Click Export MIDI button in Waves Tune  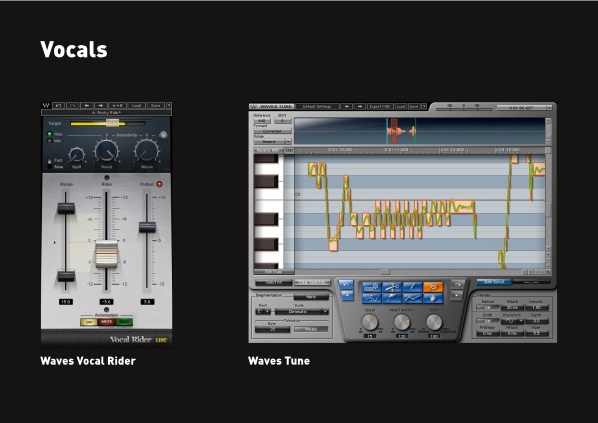380,106
